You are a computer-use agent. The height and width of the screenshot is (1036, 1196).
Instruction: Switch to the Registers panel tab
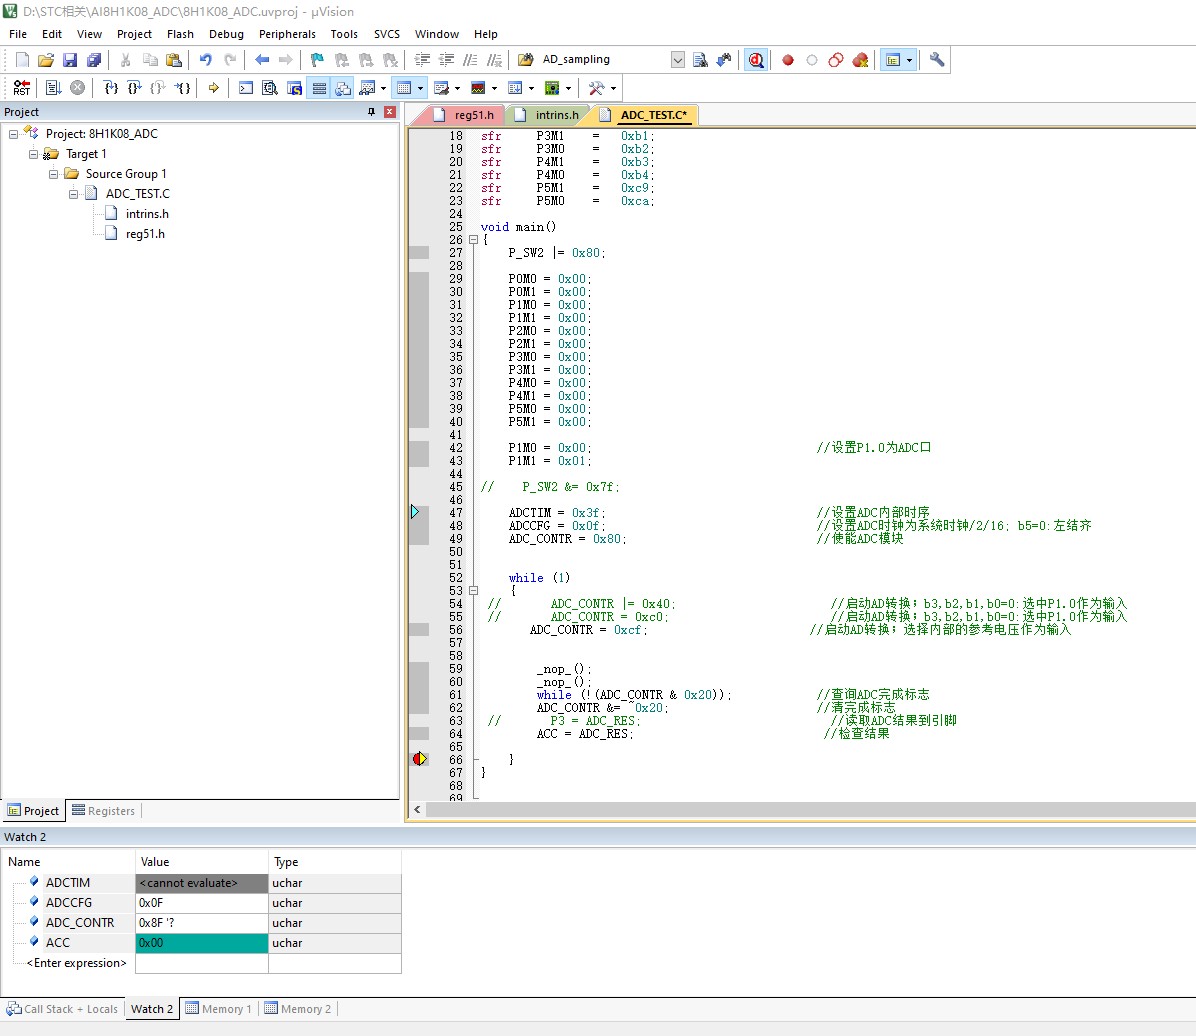tap(104, 811)
